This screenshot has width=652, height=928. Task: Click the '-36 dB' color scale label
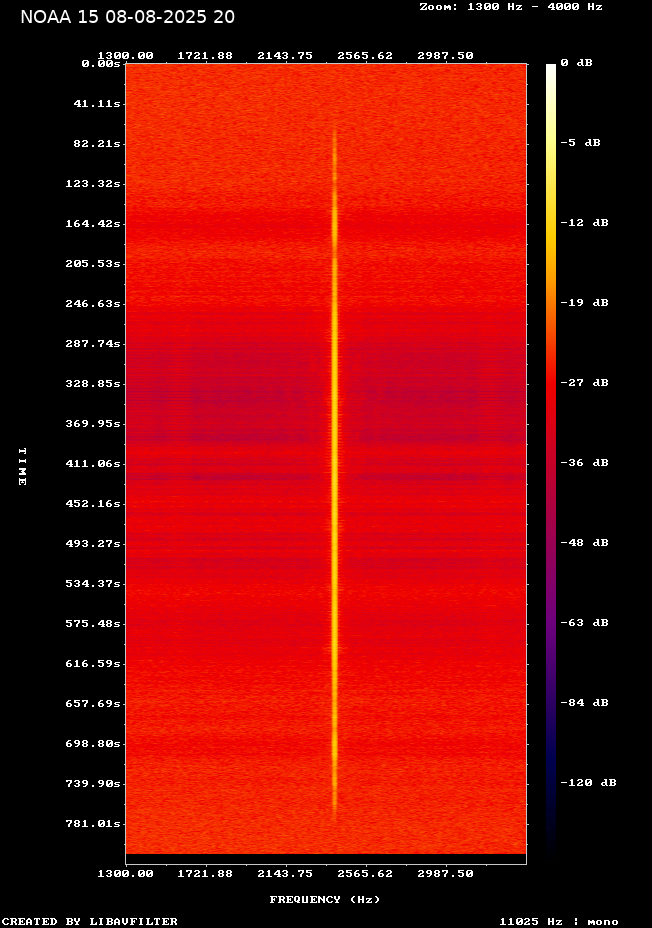coord(585,463)
